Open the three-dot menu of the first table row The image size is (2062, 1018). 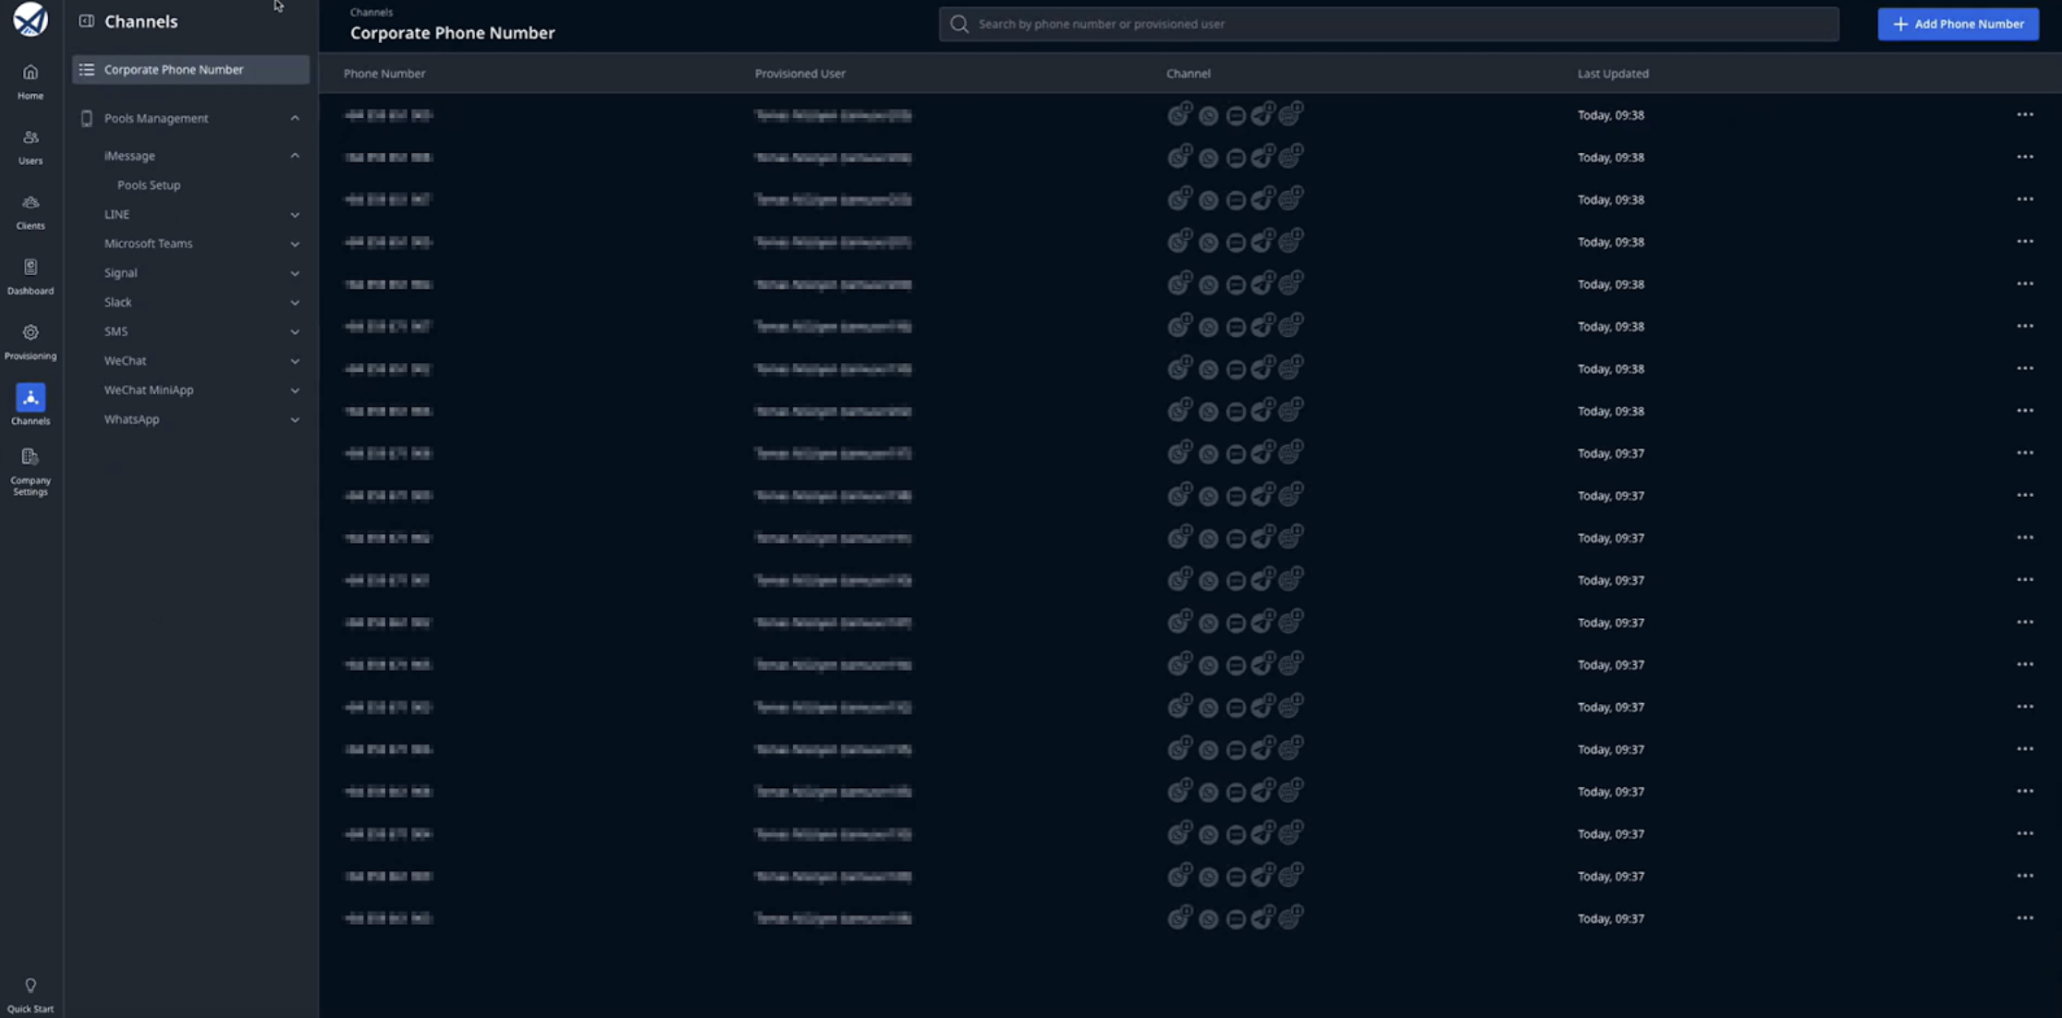2025,115
